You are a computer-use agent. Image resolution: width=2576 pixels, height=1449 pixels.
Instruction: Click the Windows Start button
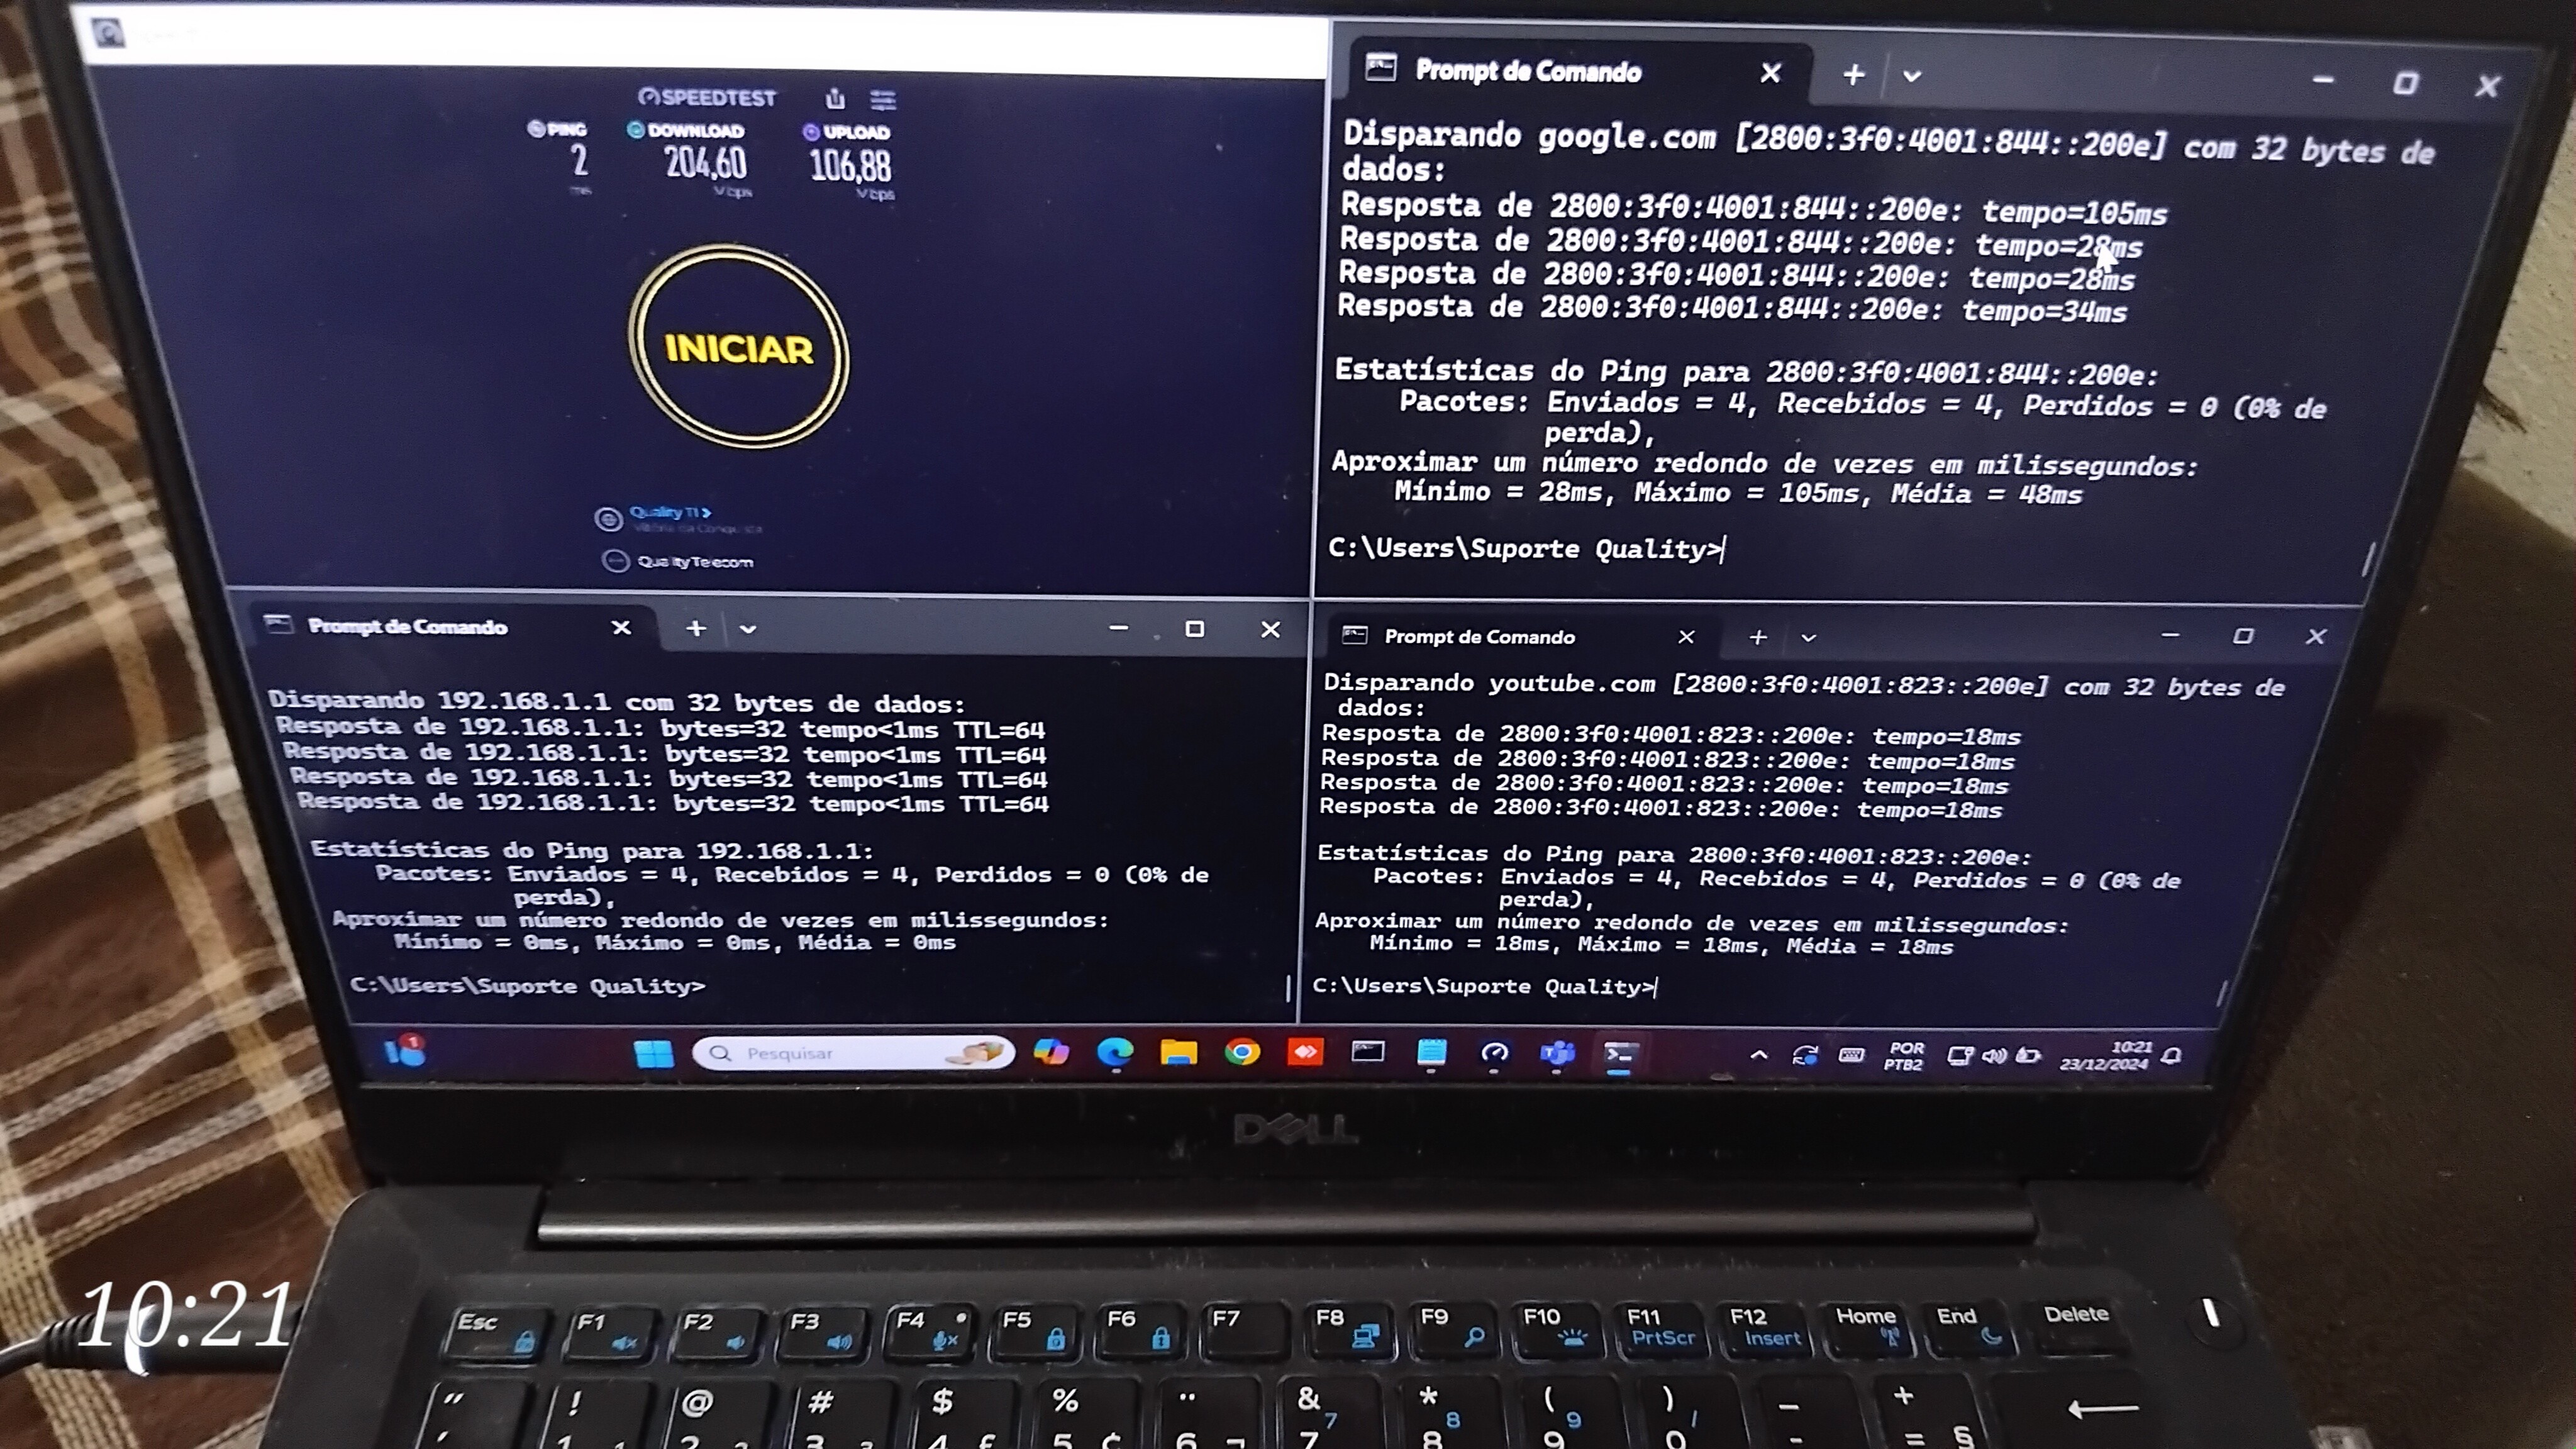[x=653, y=1053]
